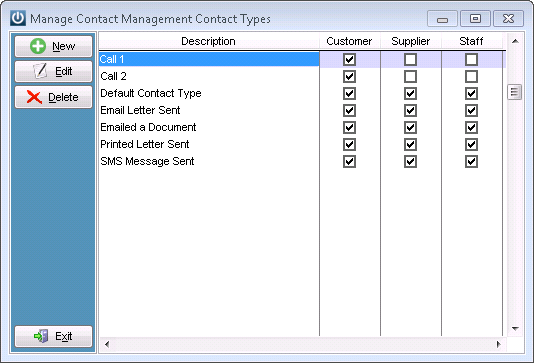Uncheck Supplier for SMS Message Sent
The width and height of the screenshot is (534, 363).
click(x=410, y=161)
